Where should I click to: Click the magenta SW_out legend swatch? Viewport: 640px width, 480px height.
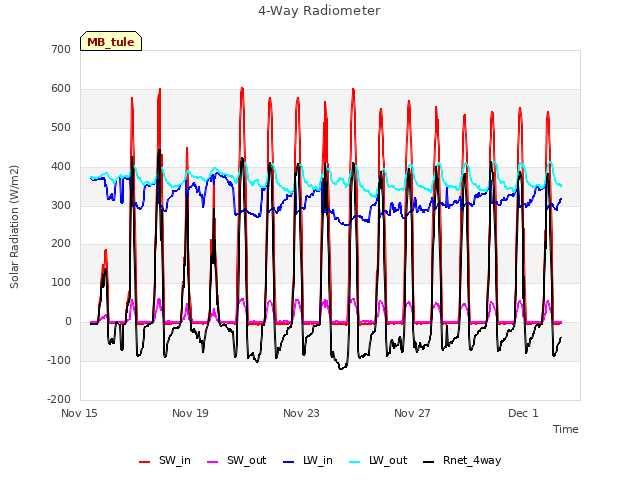[213, 462]
